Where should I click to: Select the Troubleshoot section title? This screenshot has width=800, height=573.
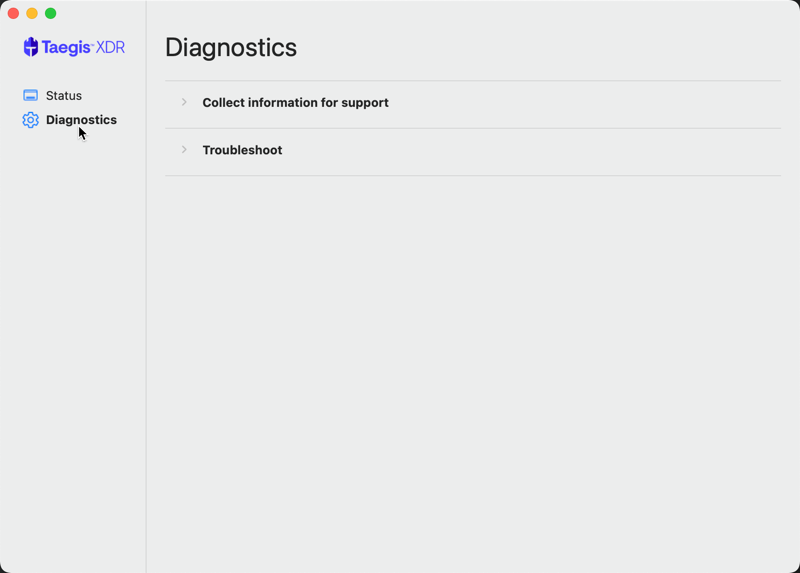point(242,150)
